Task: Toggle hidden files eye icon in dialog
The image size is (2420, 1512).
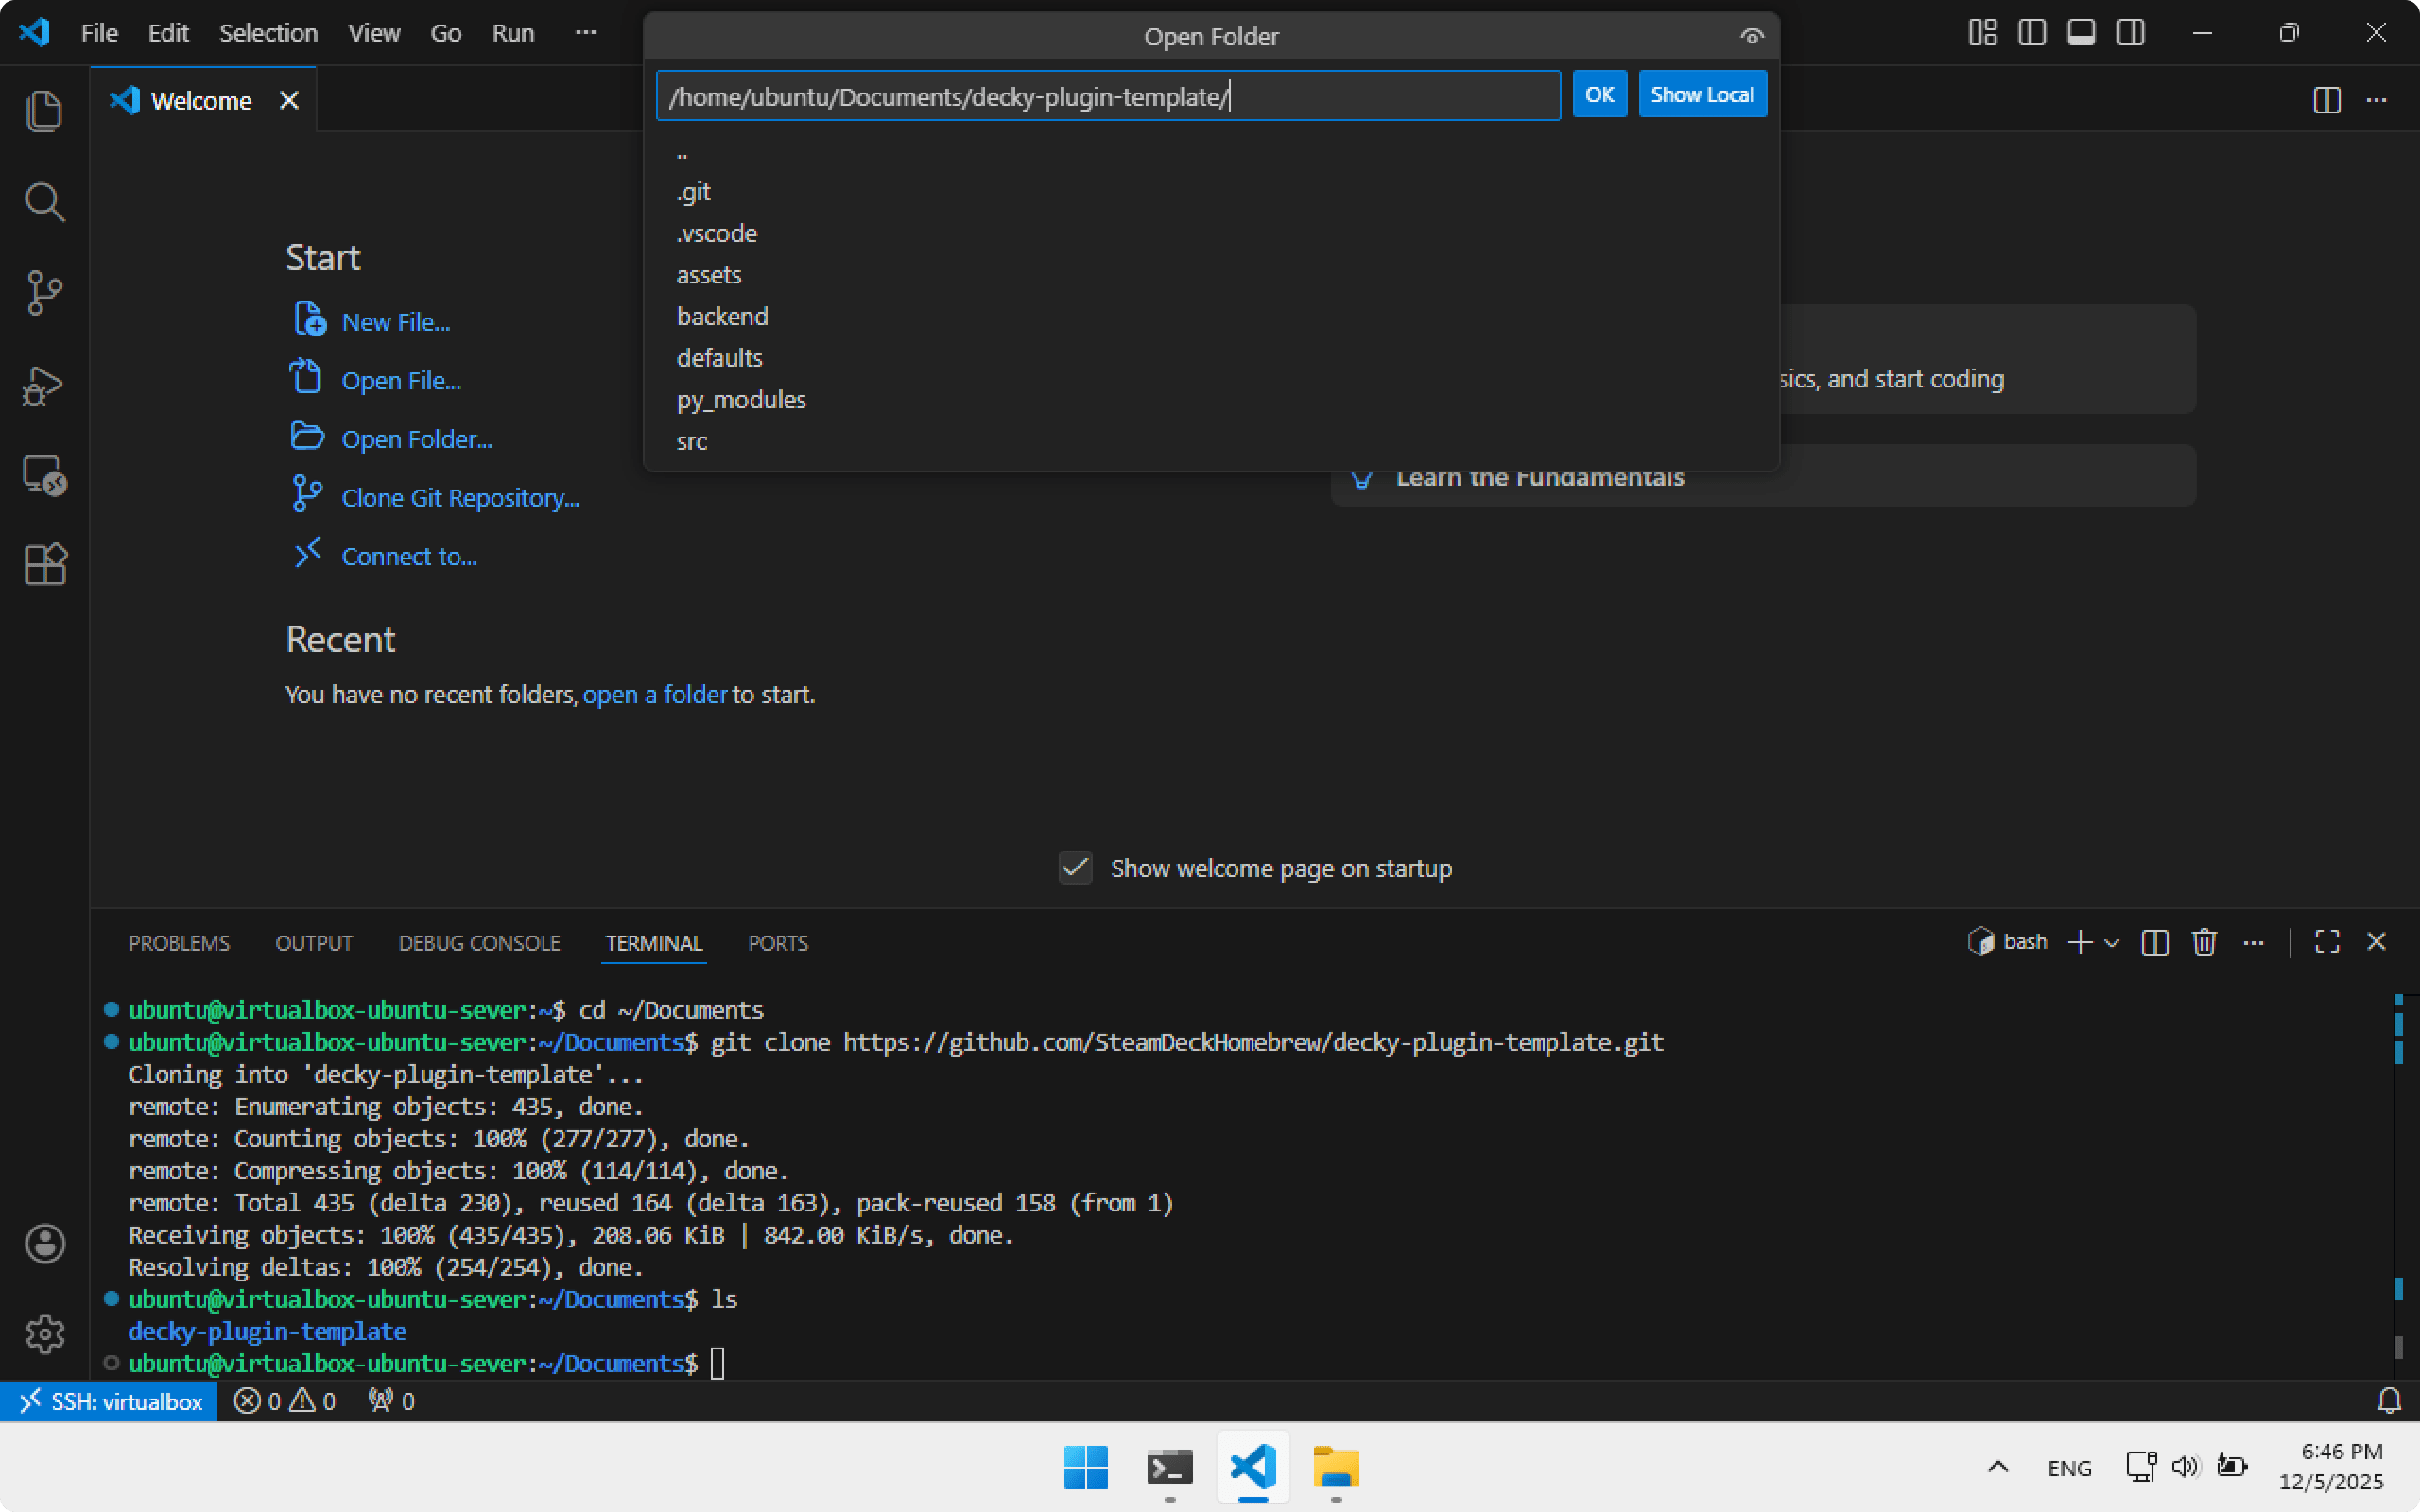Action: click(x=1751, y=37)
